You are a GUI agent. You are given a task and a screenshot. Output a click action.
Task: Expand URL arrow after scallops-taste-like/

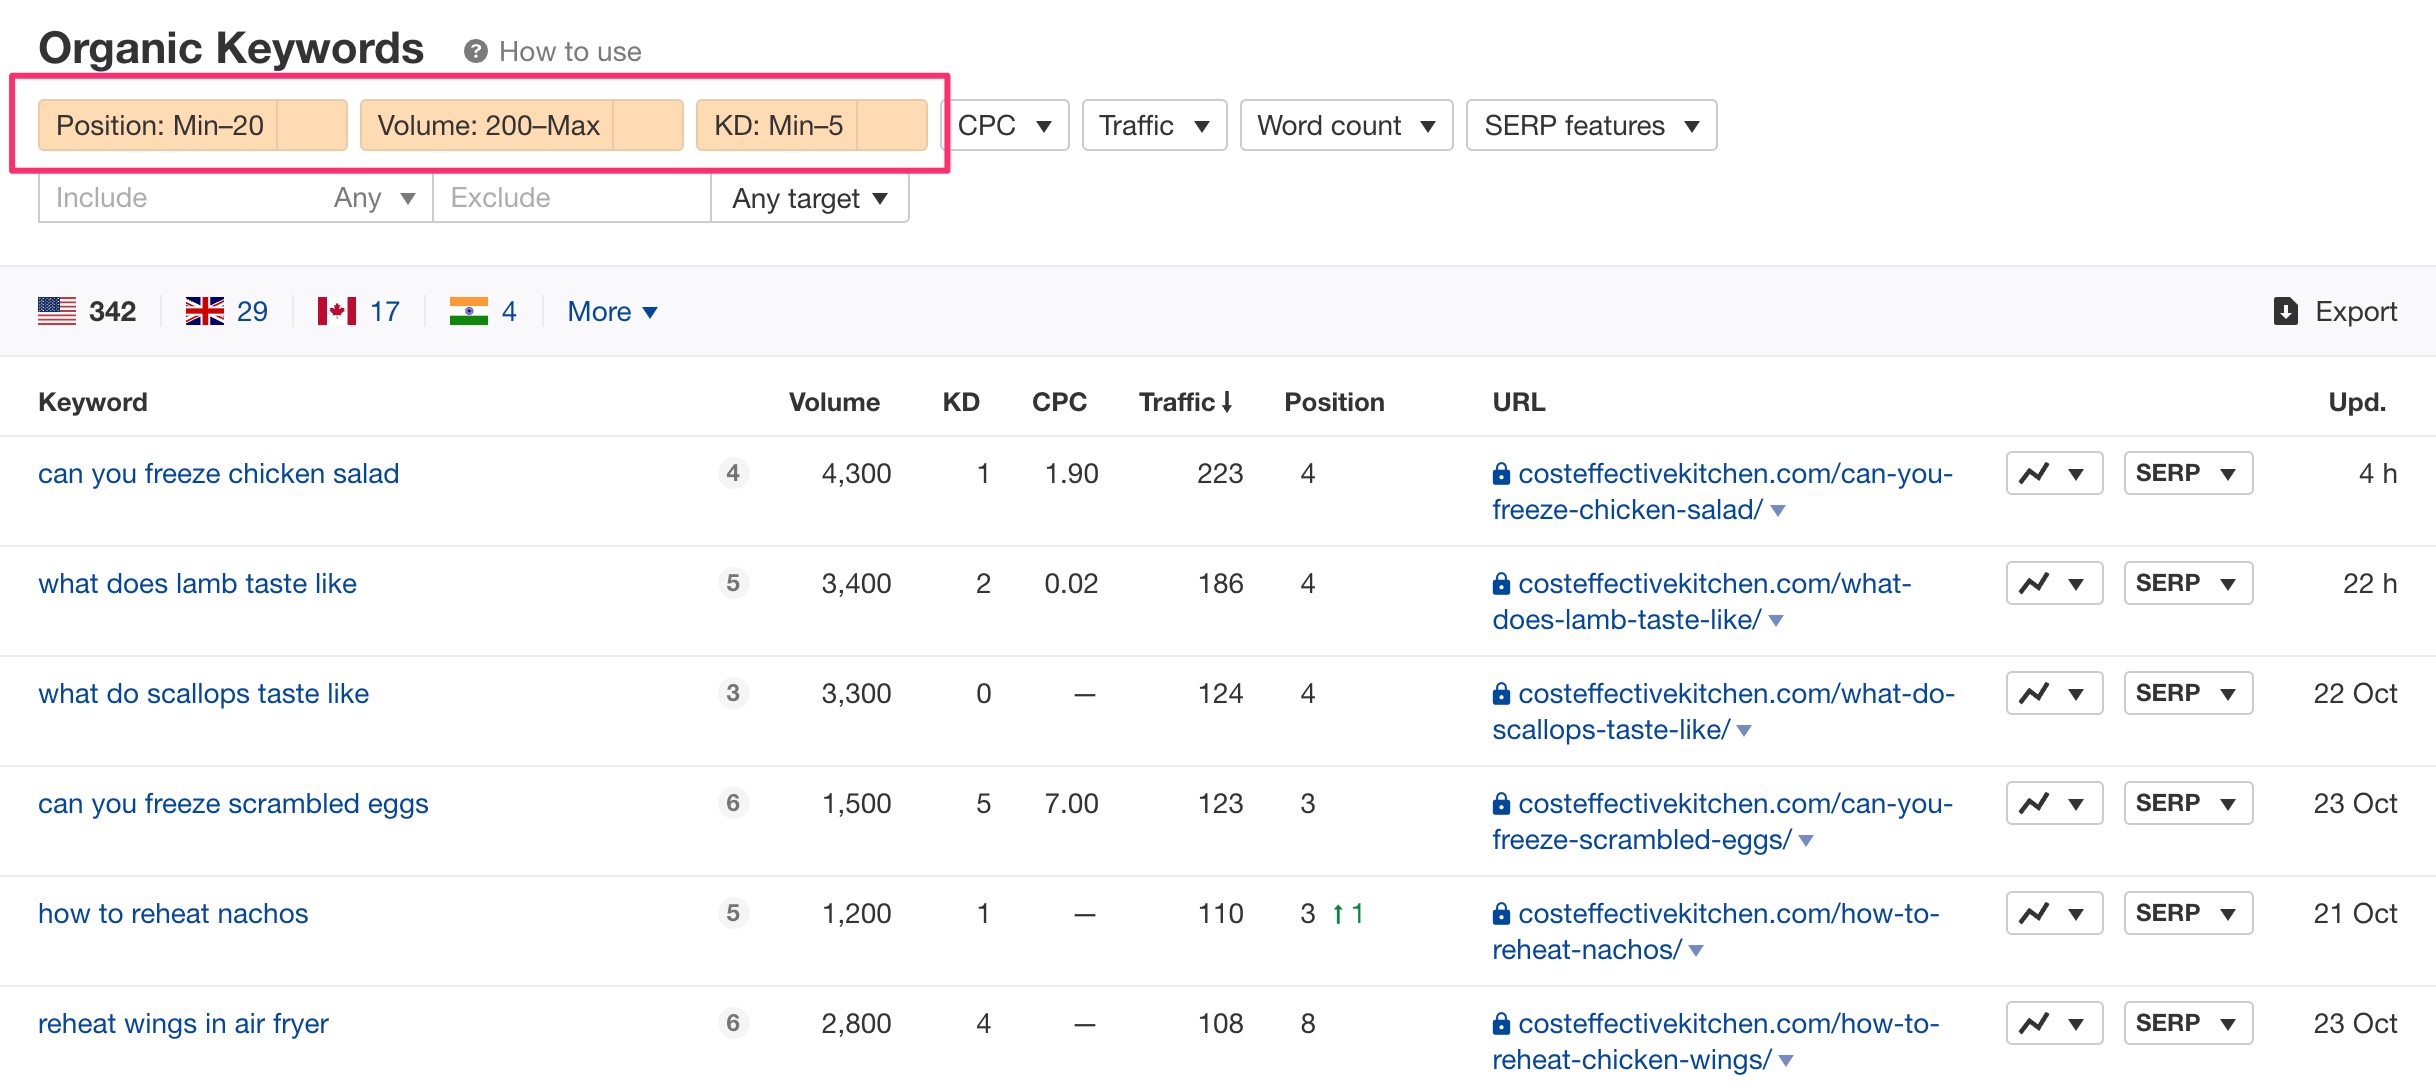[x=1744, y=731]
